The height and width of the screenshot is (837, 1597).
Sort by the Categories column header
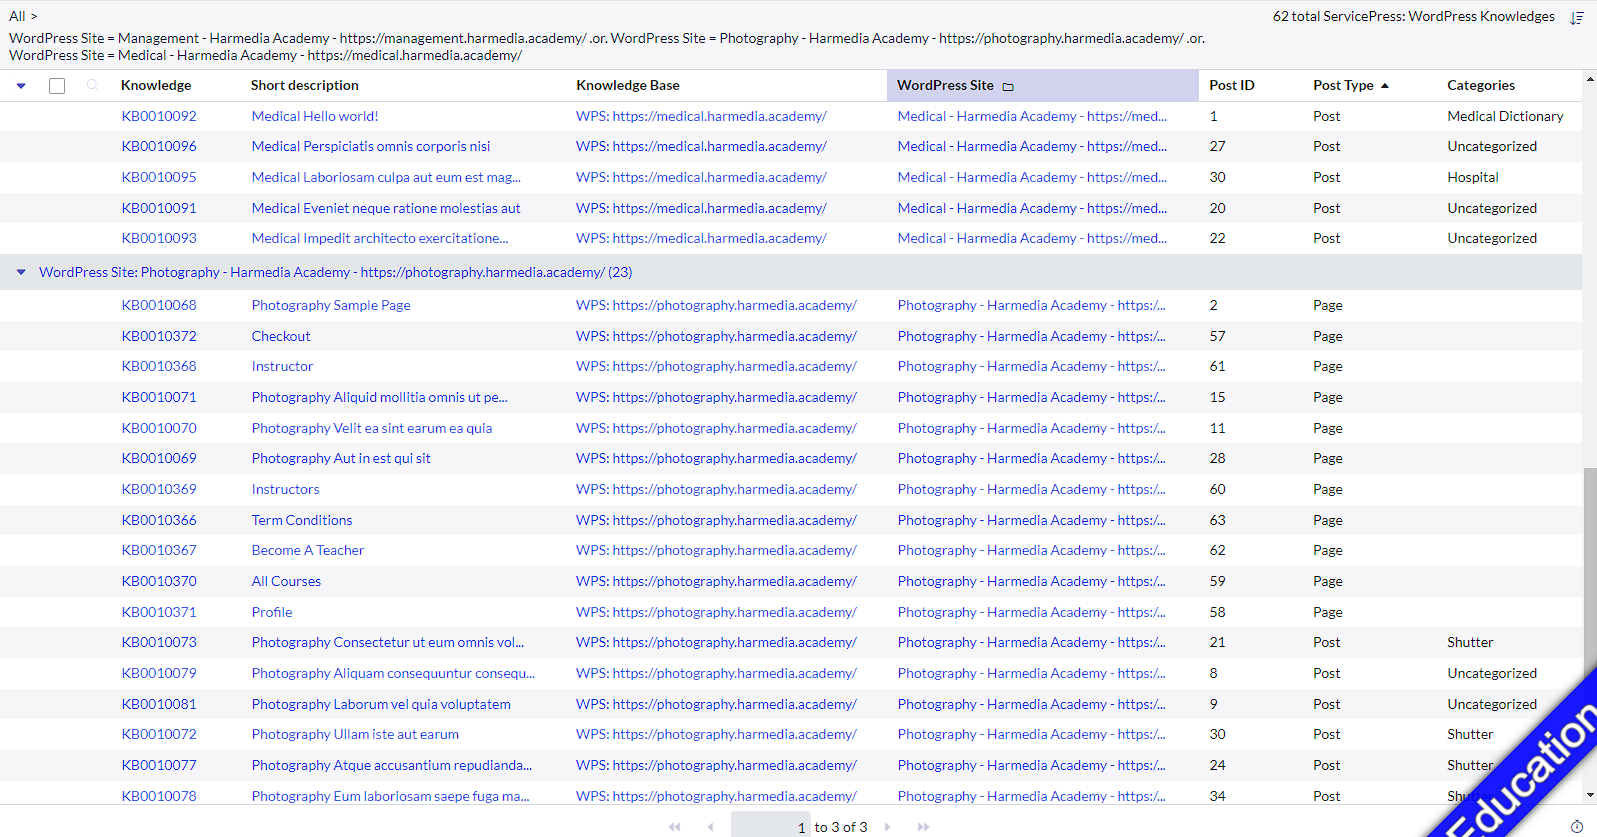coord(1480,86)
